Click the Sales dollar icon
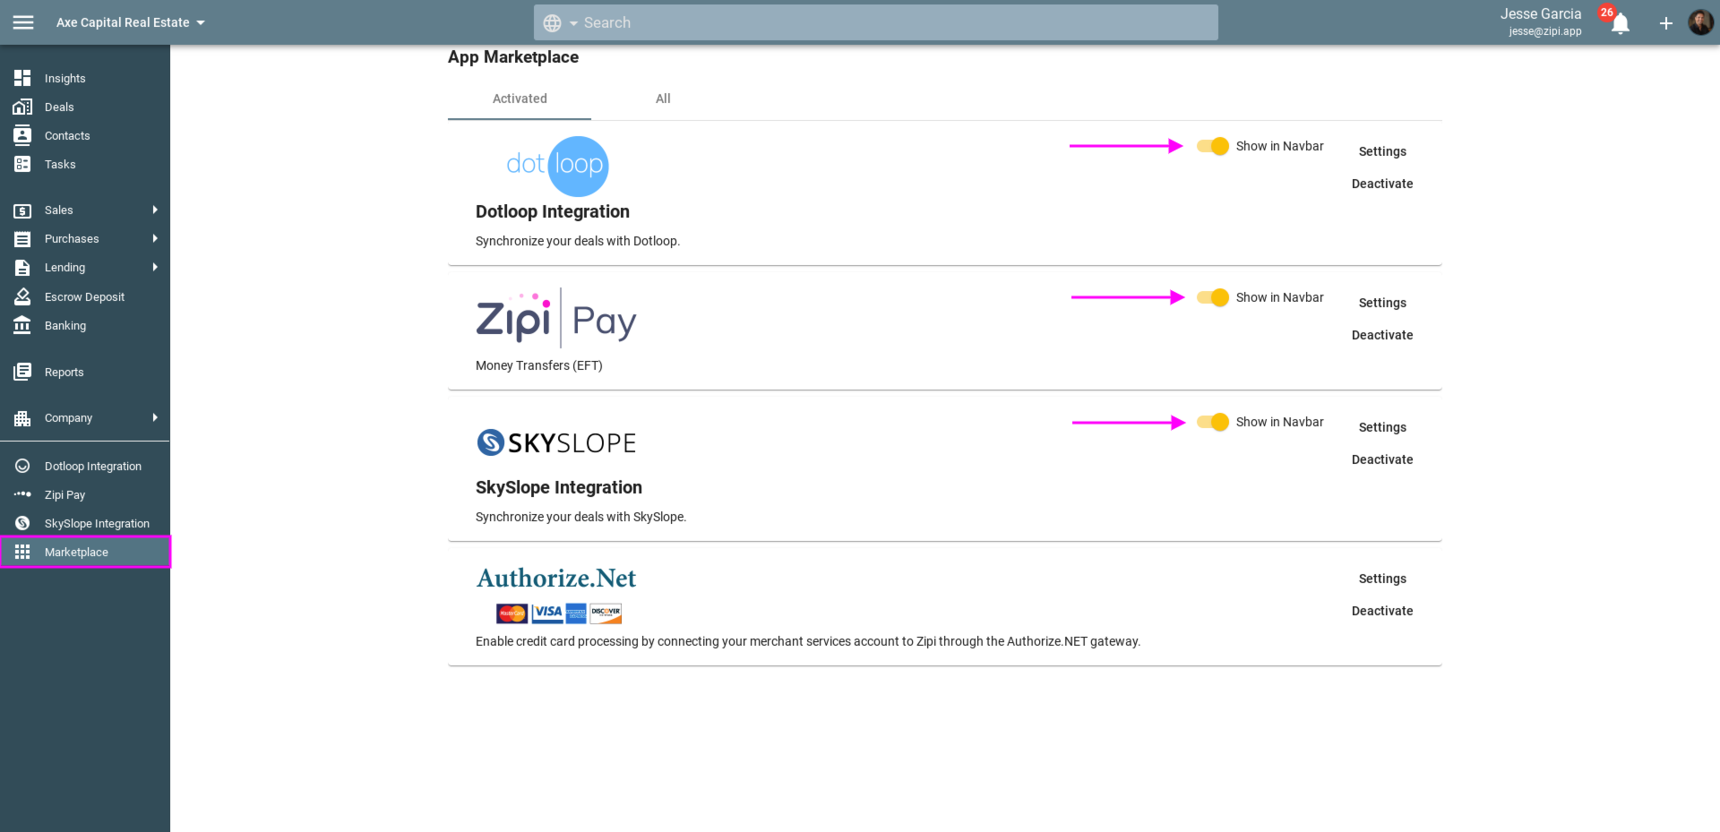The width and height of the screenshot is (1720, 832). pyautogui.click(x=22, y=210)
